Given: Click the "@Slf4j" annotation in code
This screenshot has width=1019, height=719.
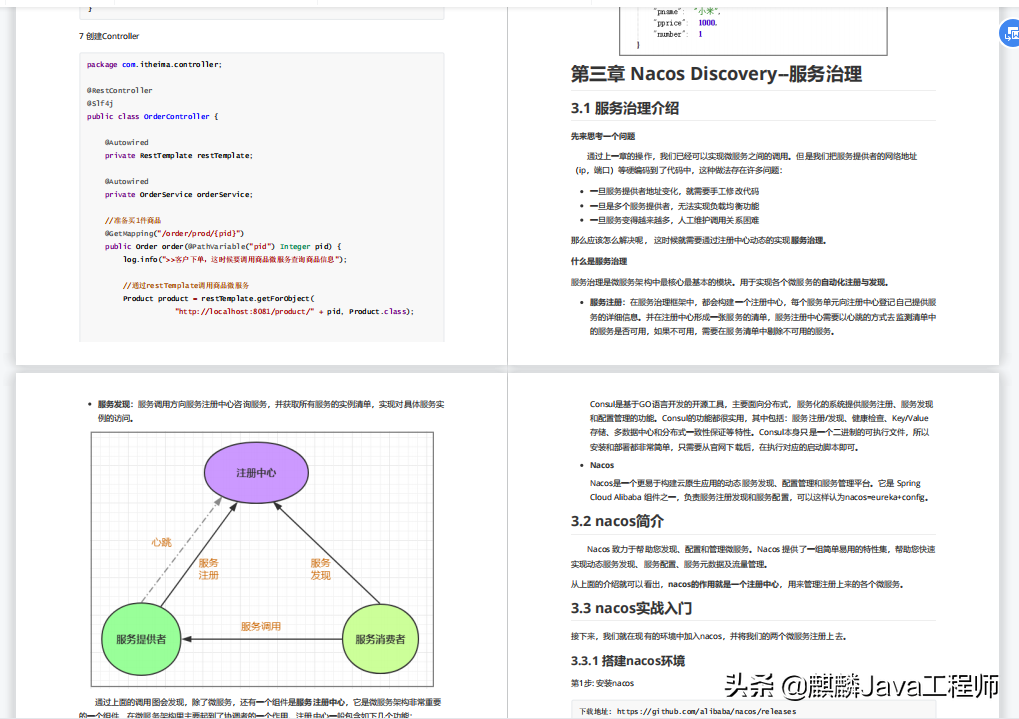Looking at the screenshot, I should pyautogui.click(x=100, y=103).
